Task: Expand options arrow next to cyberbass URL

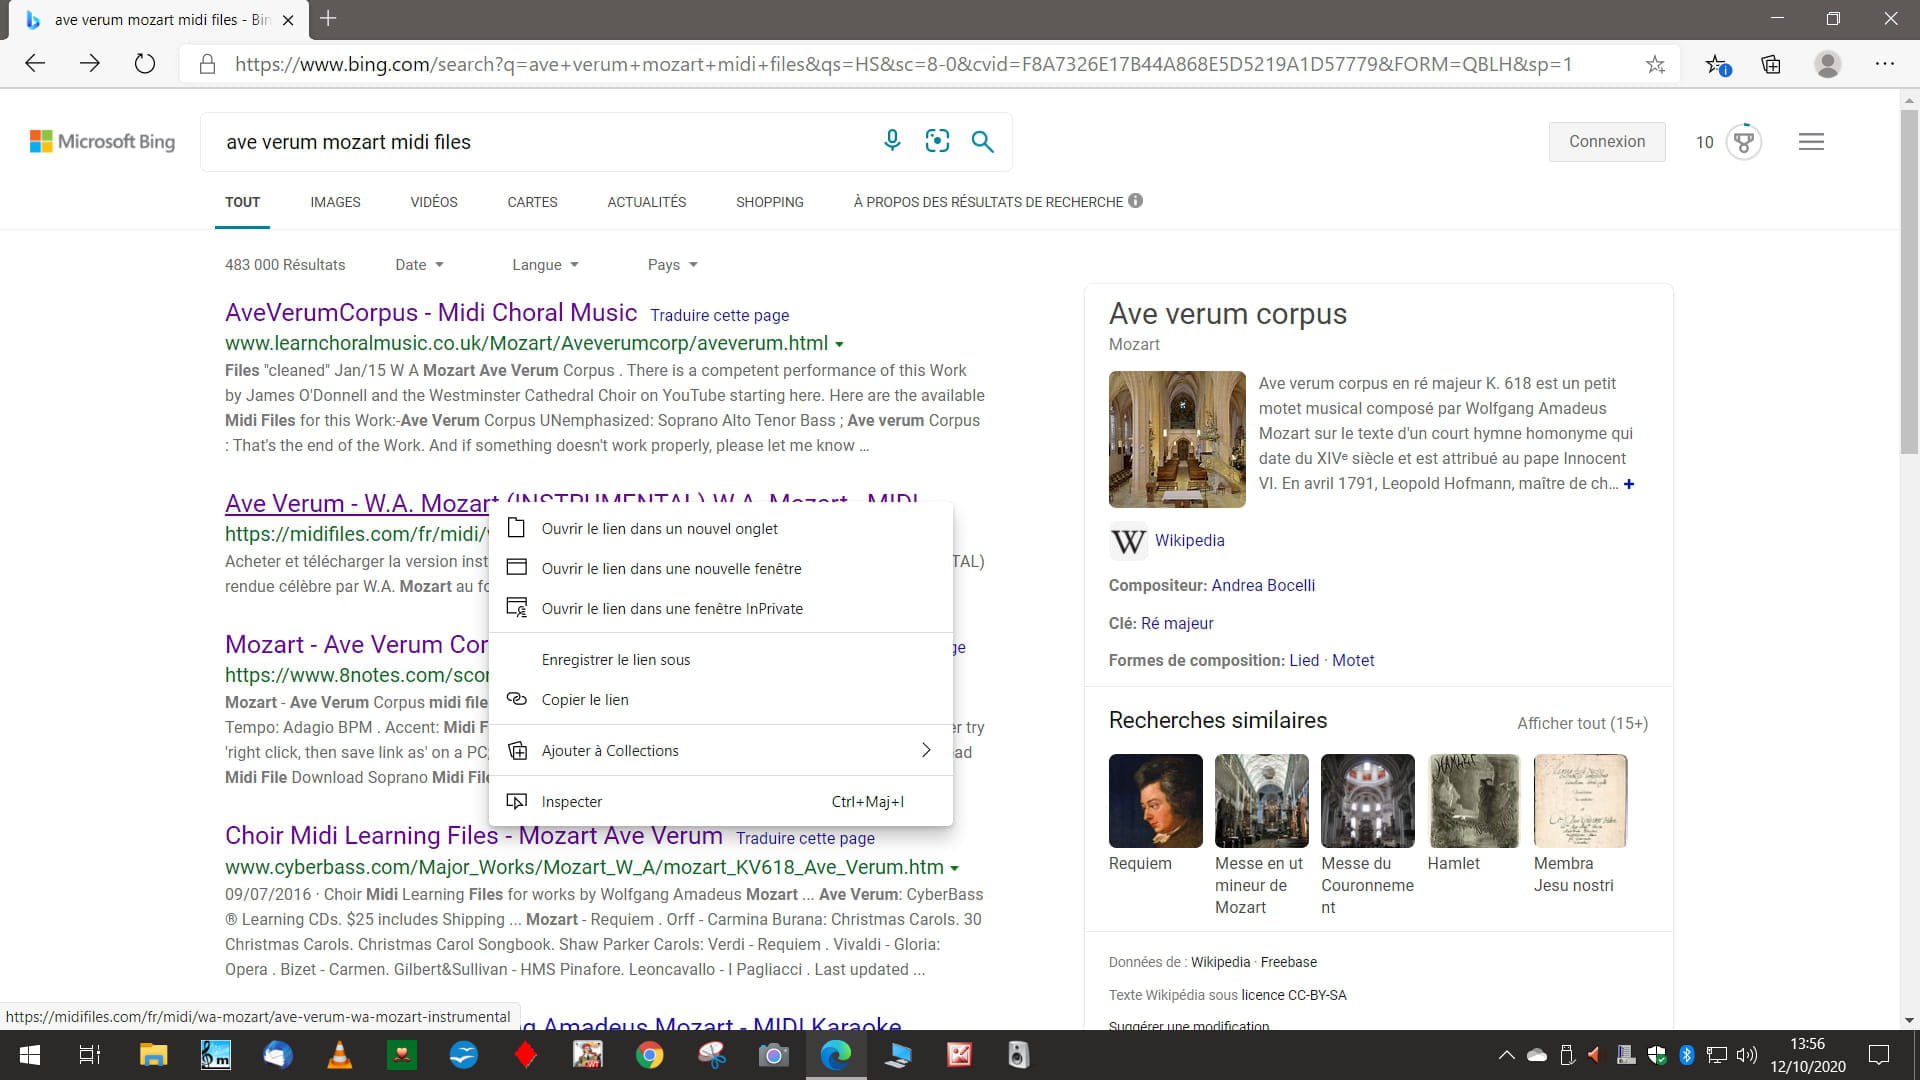Action: coord(955,868)
